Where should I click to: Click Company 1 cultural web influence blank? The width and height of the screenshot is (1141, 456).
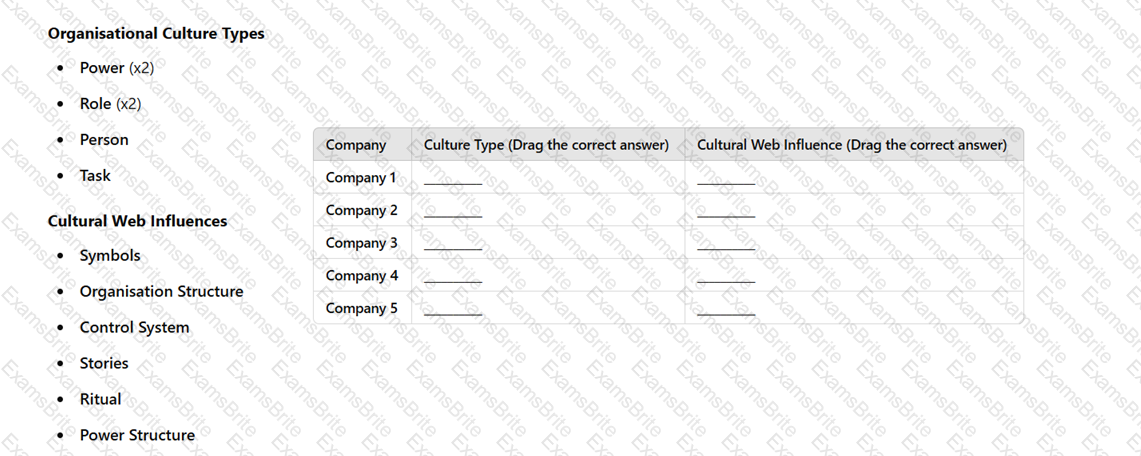coord(726,182)
